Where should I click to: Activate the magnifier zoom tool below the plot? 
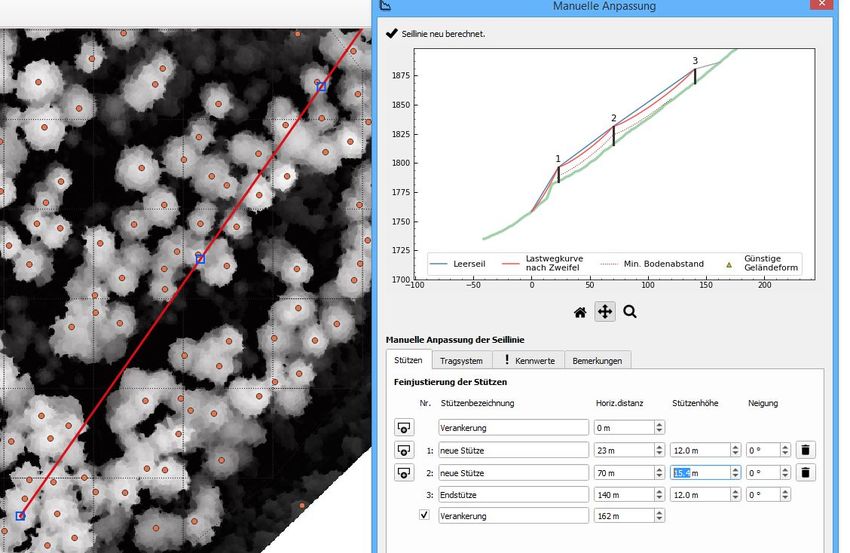pos(630,312)
